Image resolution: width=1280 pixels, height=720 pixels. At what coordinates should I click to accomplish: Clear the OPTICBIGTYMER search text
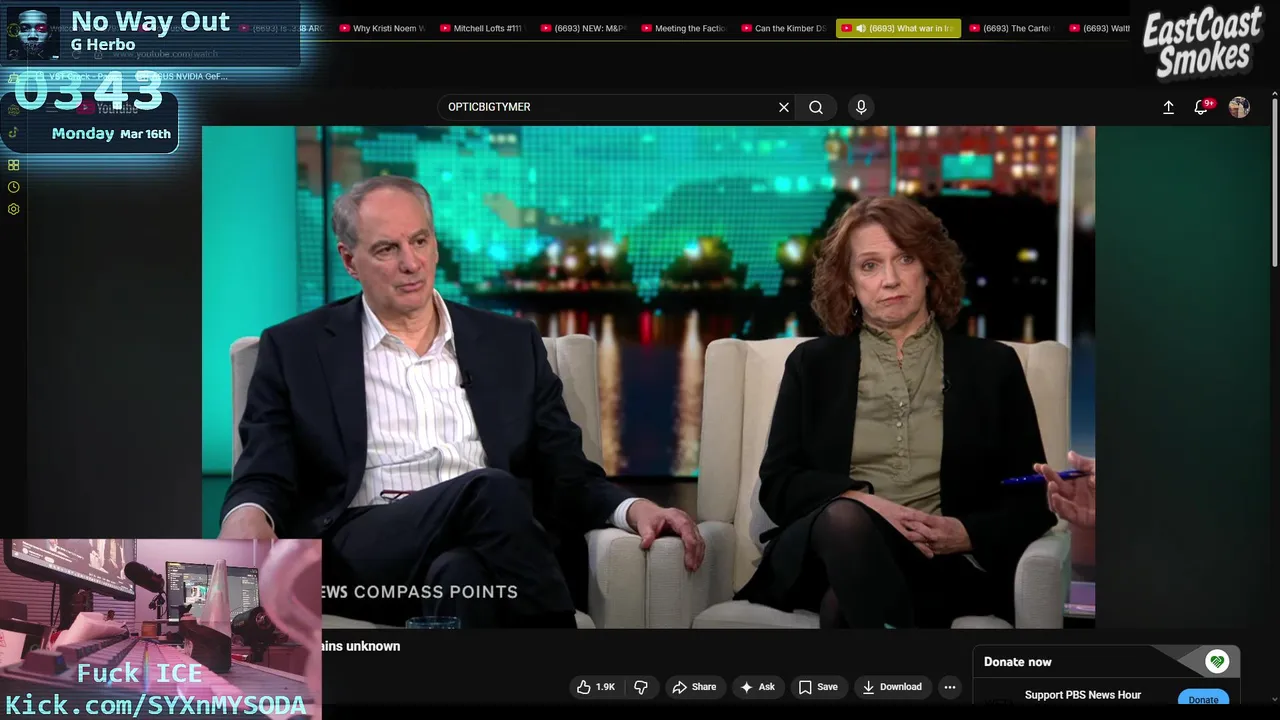784,107
